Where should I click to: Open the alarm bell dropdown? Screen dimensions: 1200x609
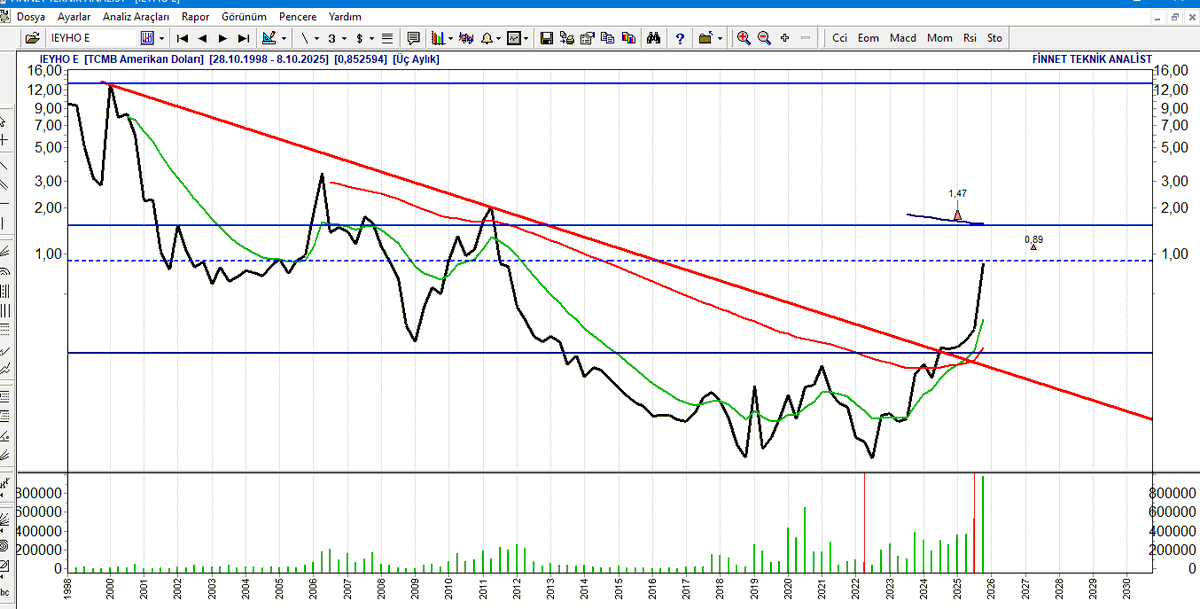click(498, 38)
